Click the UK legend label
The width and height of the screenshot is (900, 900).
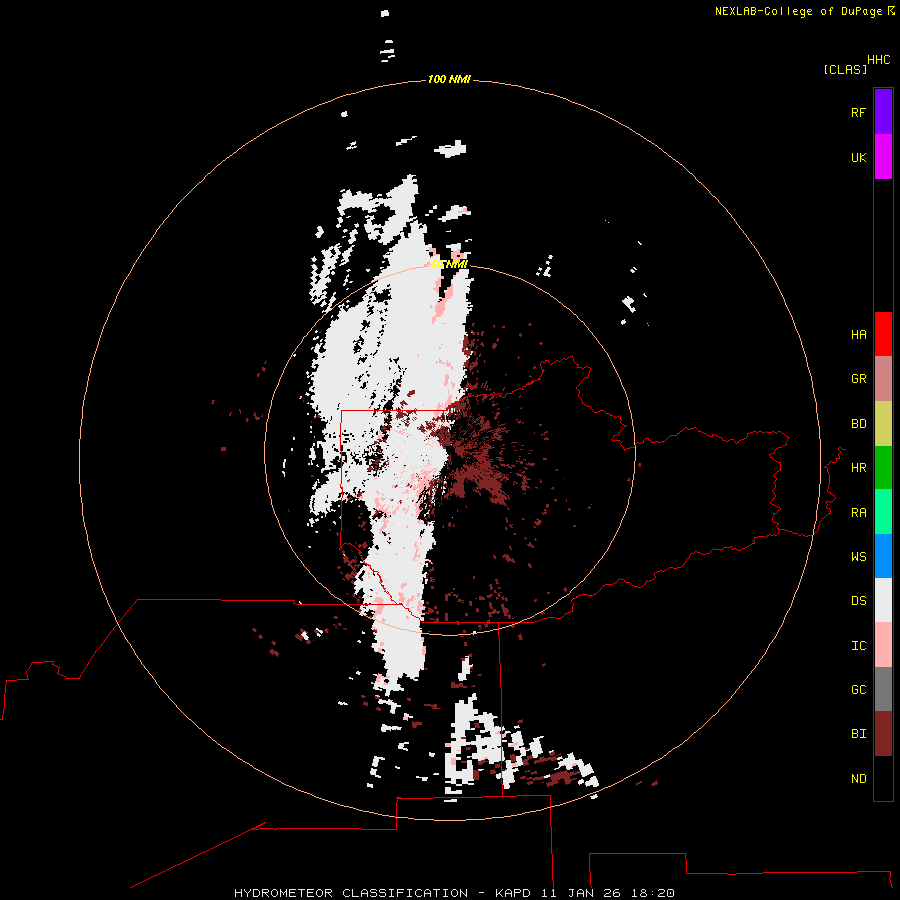point(858,158)
